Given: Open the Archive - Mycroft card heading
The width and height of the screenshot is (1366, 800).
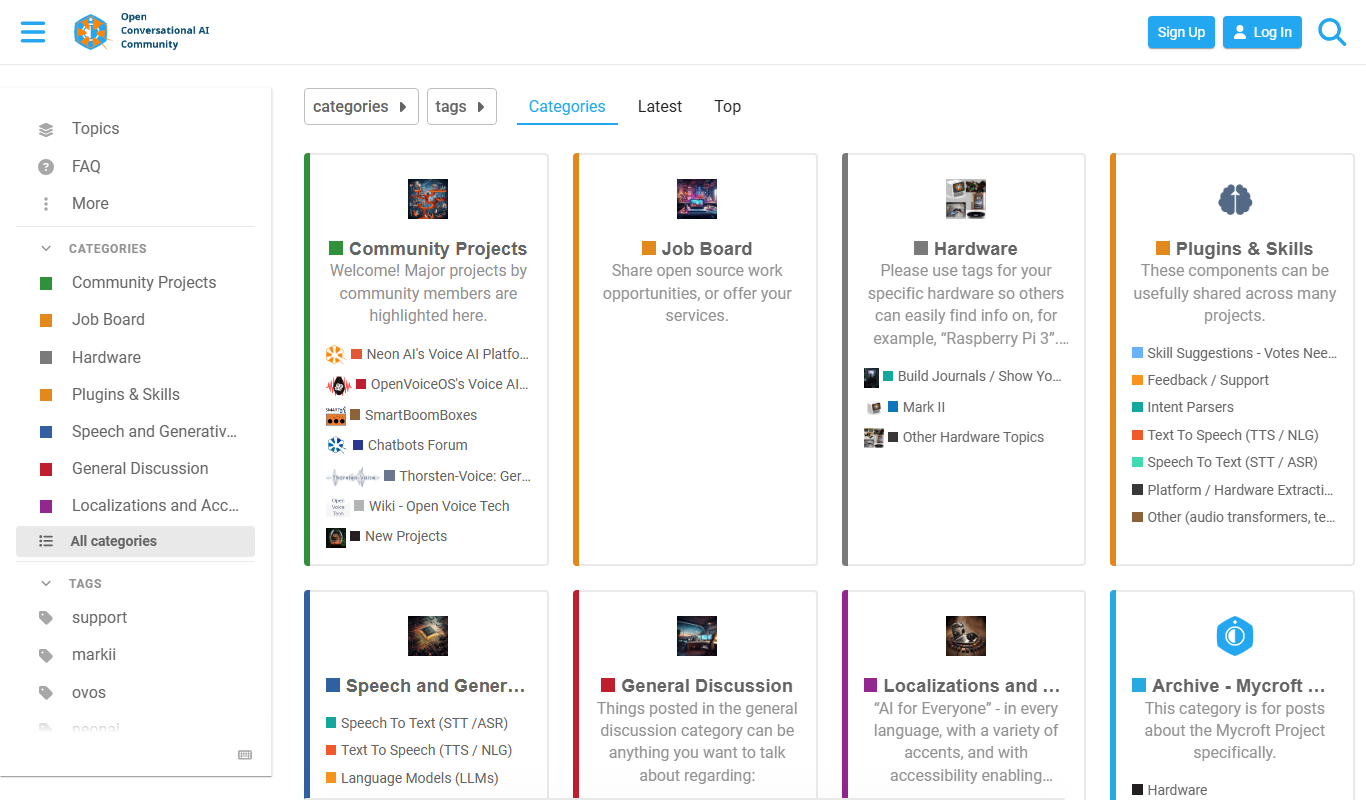Looking at the screenshot, I should point(1239,686).
